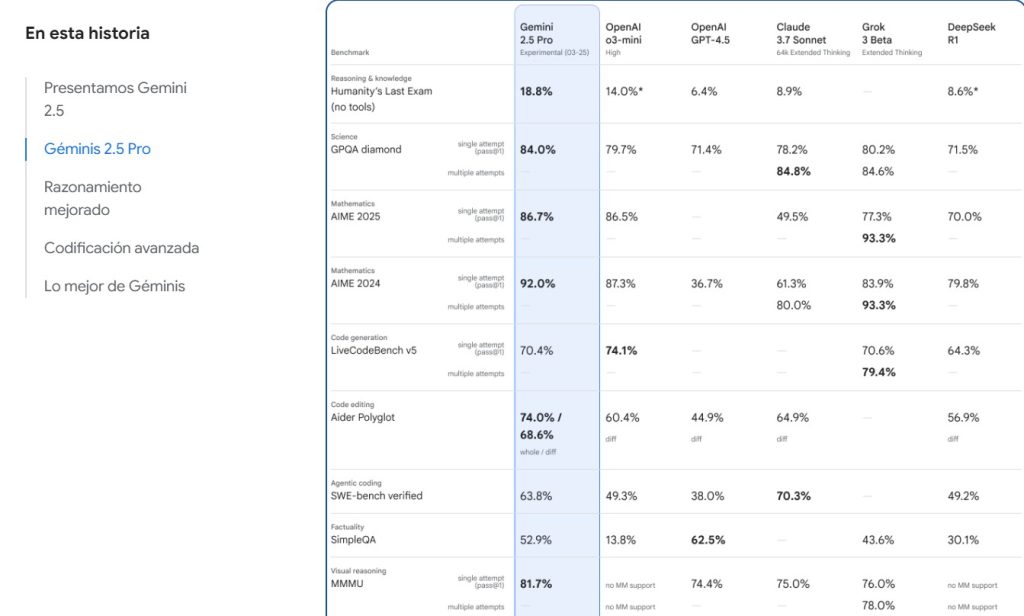Viewport: 1024px width, 616px height.
Task: Jump to the Razonamiento mejorado section
Action: pyautogui.click(x=92, y=198)
